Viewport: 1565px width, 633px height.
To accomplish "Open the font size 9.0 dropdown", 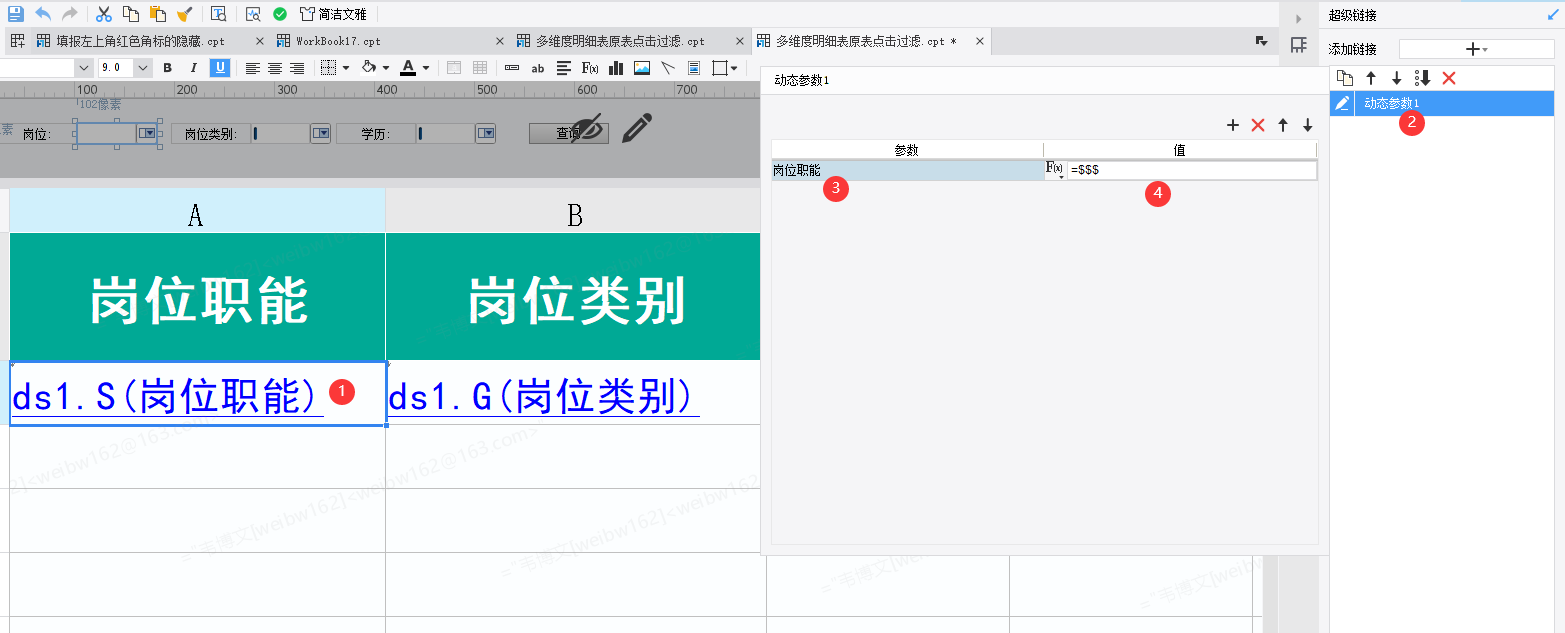I will click(x=142, y=68).
